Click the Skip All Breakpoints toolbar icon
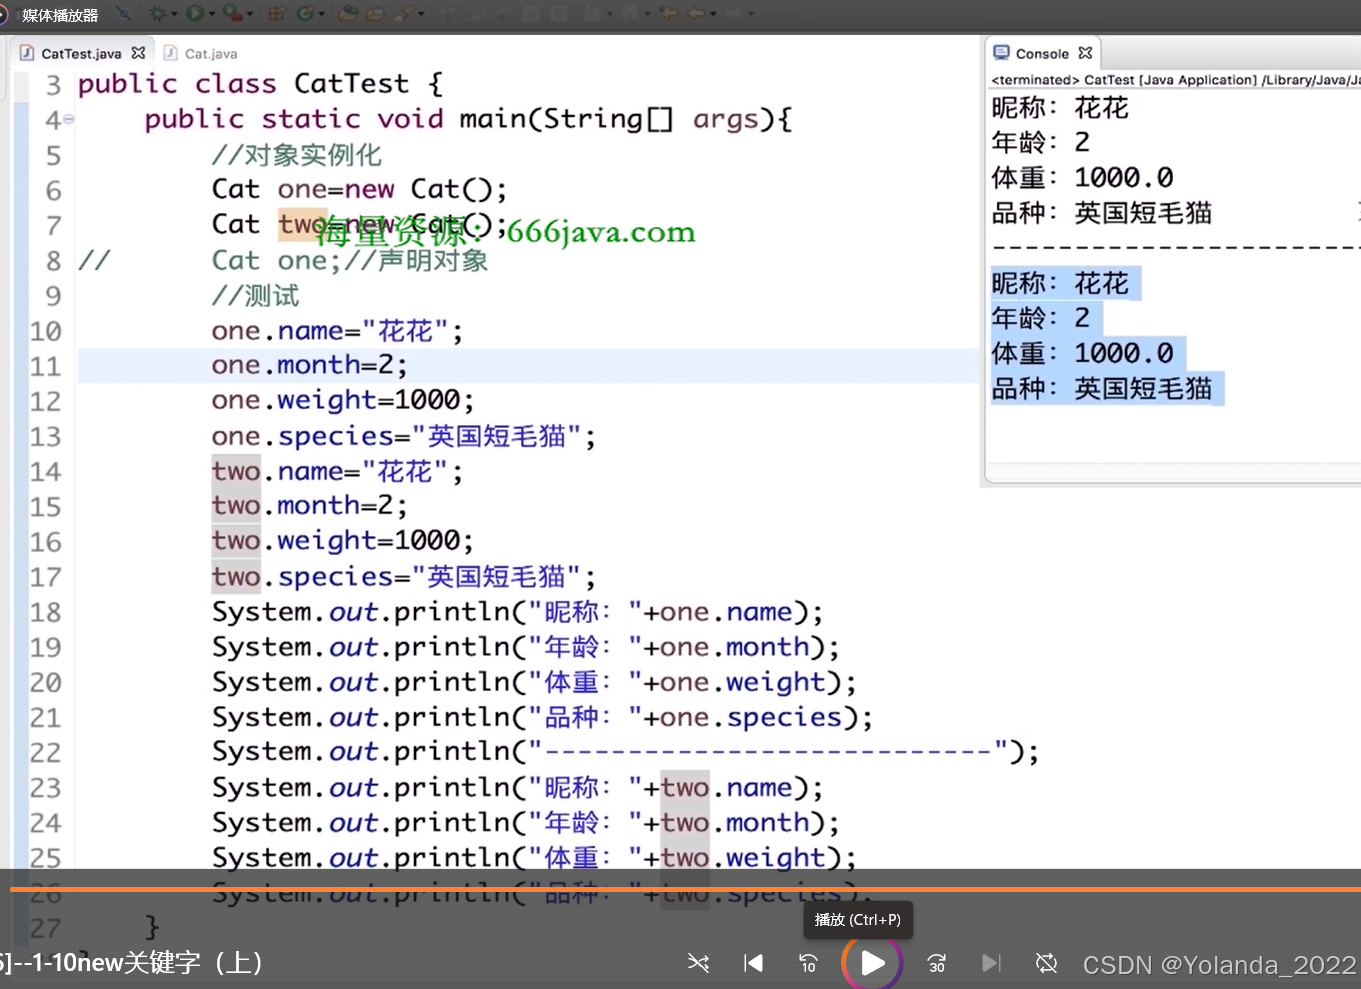The image size is (1361, 989). click(x=123, y=13)
